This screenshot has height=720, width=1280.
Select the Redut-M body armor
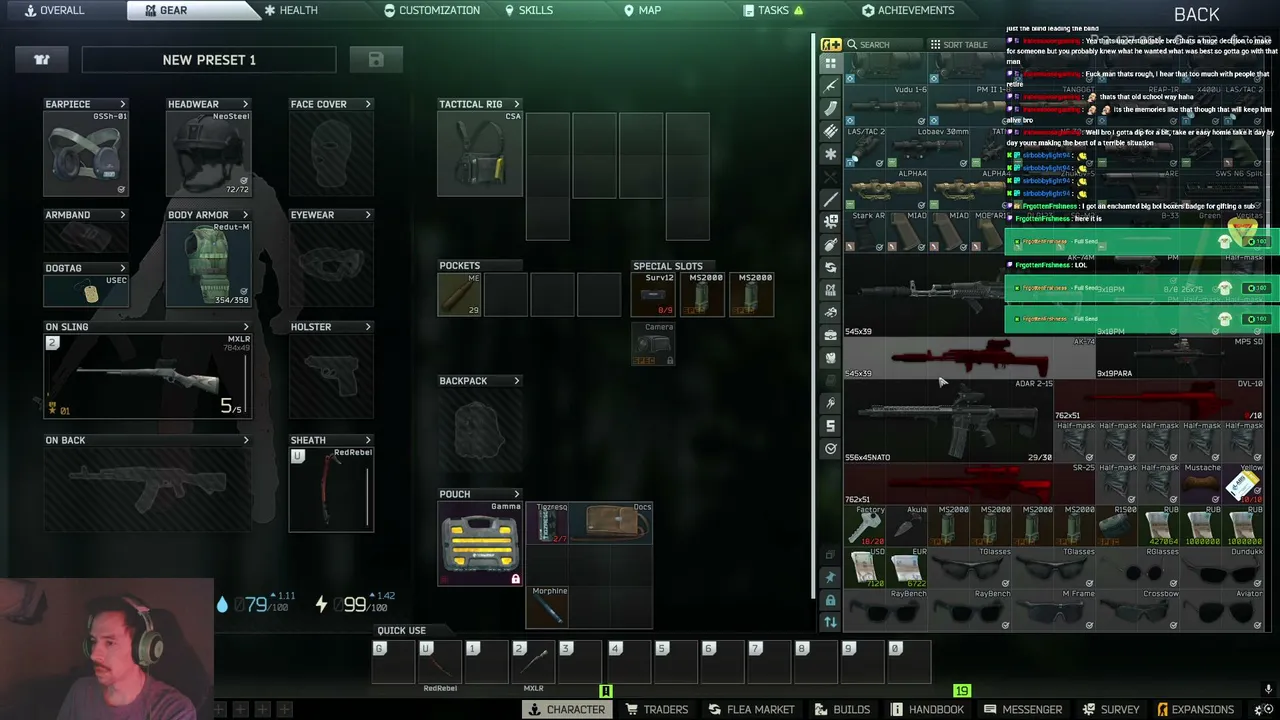click(209, 265)
